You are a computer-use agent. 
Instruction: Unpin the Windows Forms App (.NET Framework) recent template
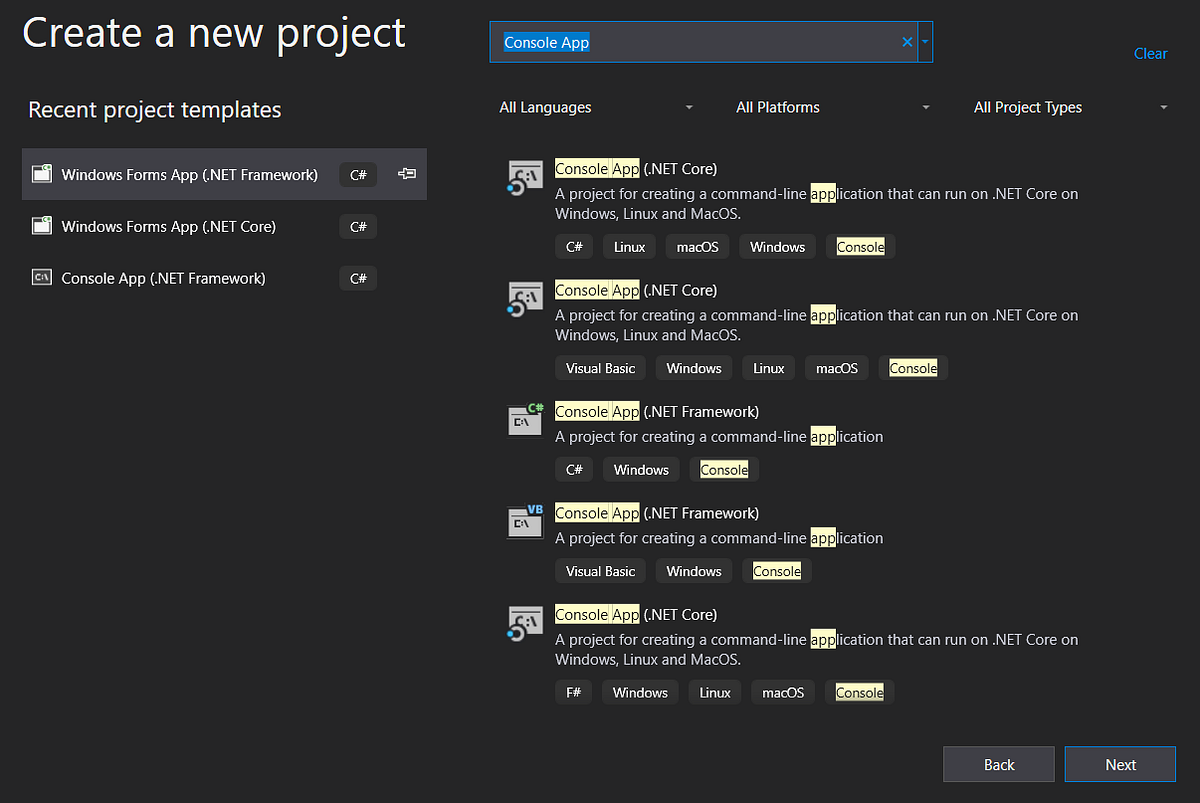point(406,173)
